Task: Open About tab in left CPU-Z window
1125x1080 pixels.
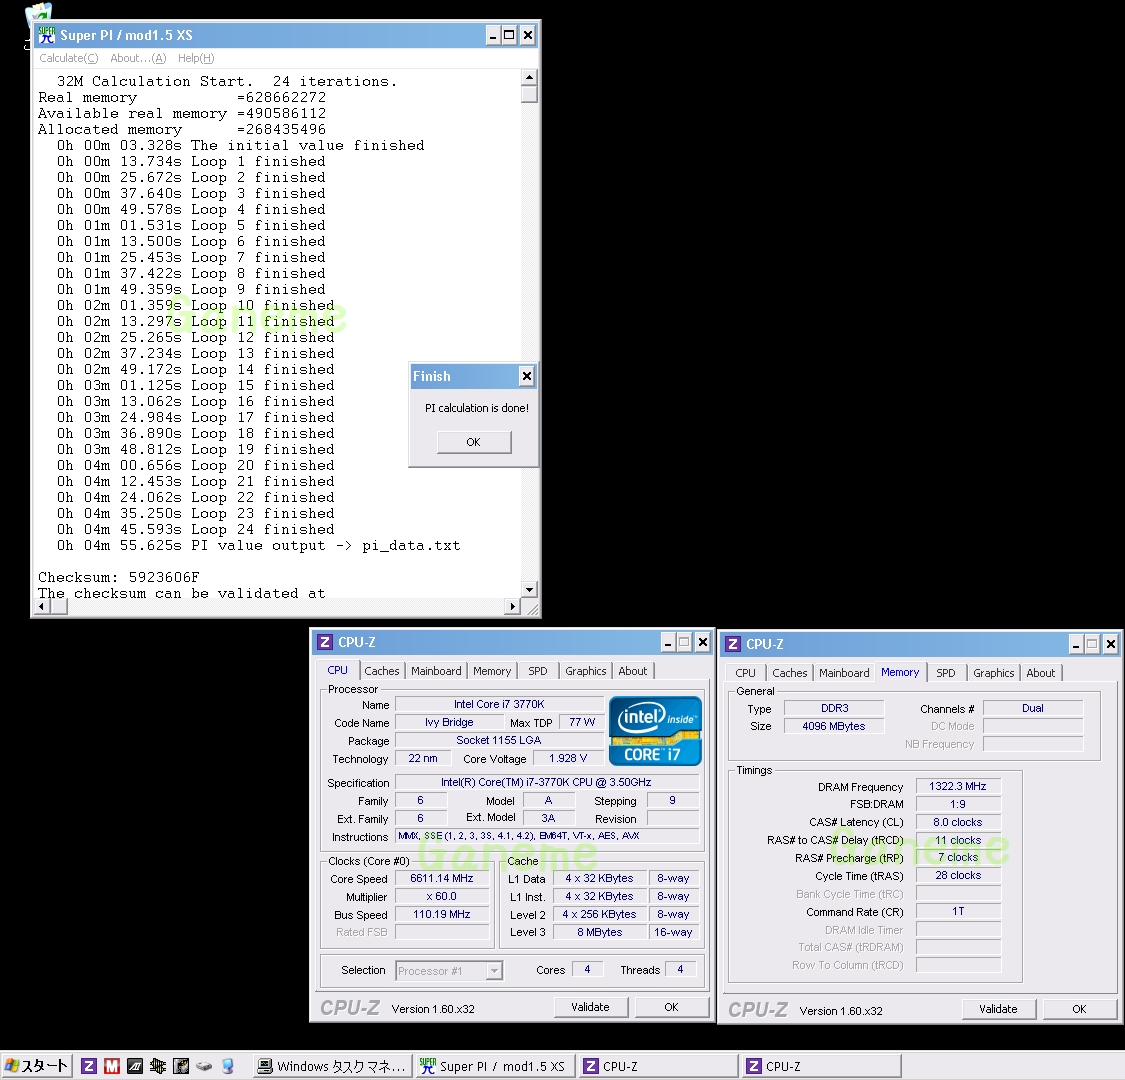Action: click(633, 671)
